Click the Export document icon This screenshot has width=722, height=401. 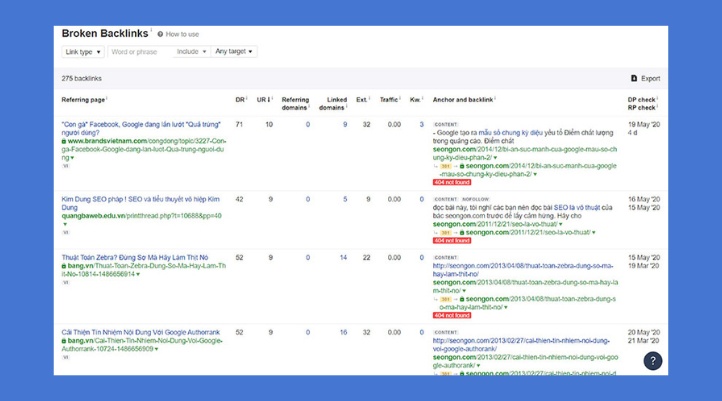pyautogui.click(x=634, y=78)
